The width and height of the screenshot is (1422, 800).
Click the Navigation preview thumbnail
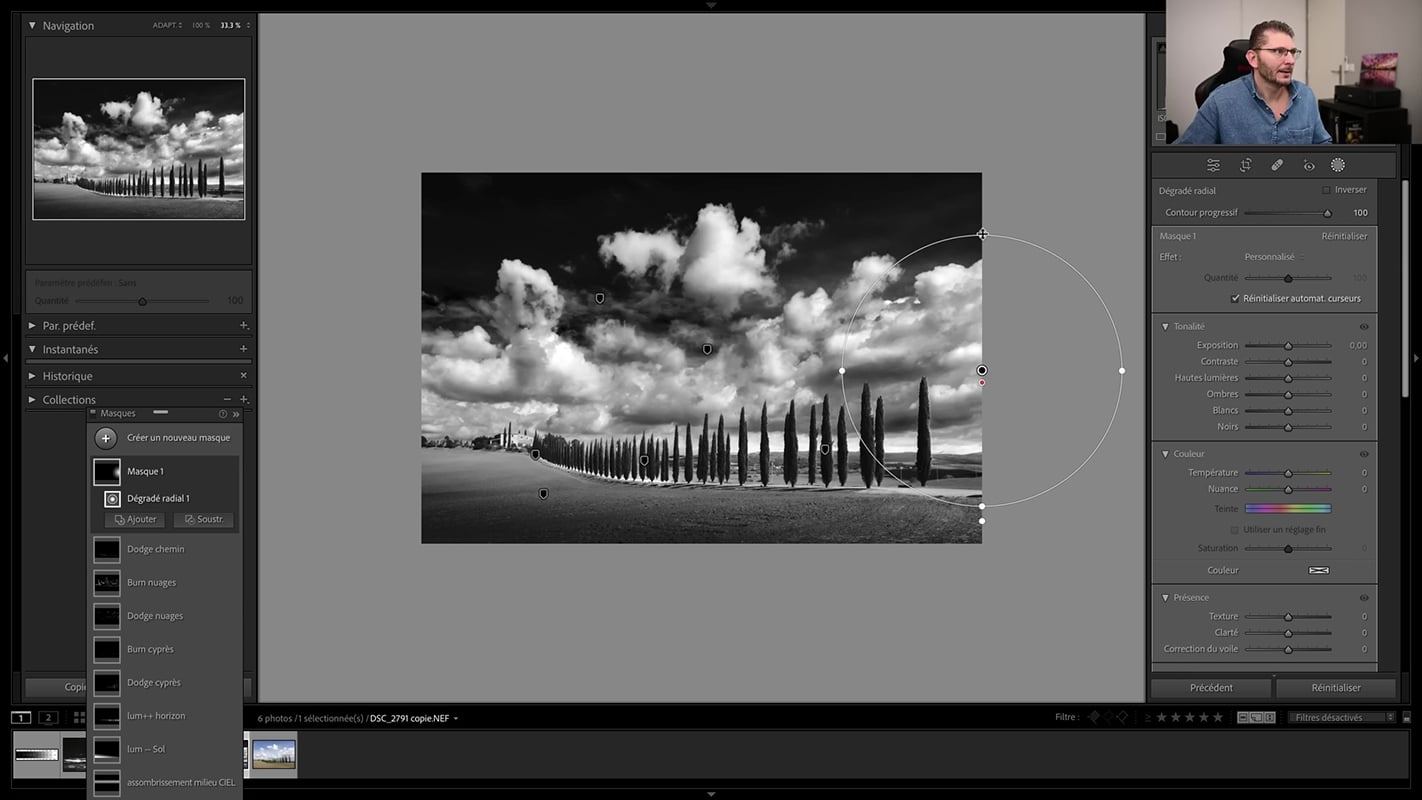[139, 149]
